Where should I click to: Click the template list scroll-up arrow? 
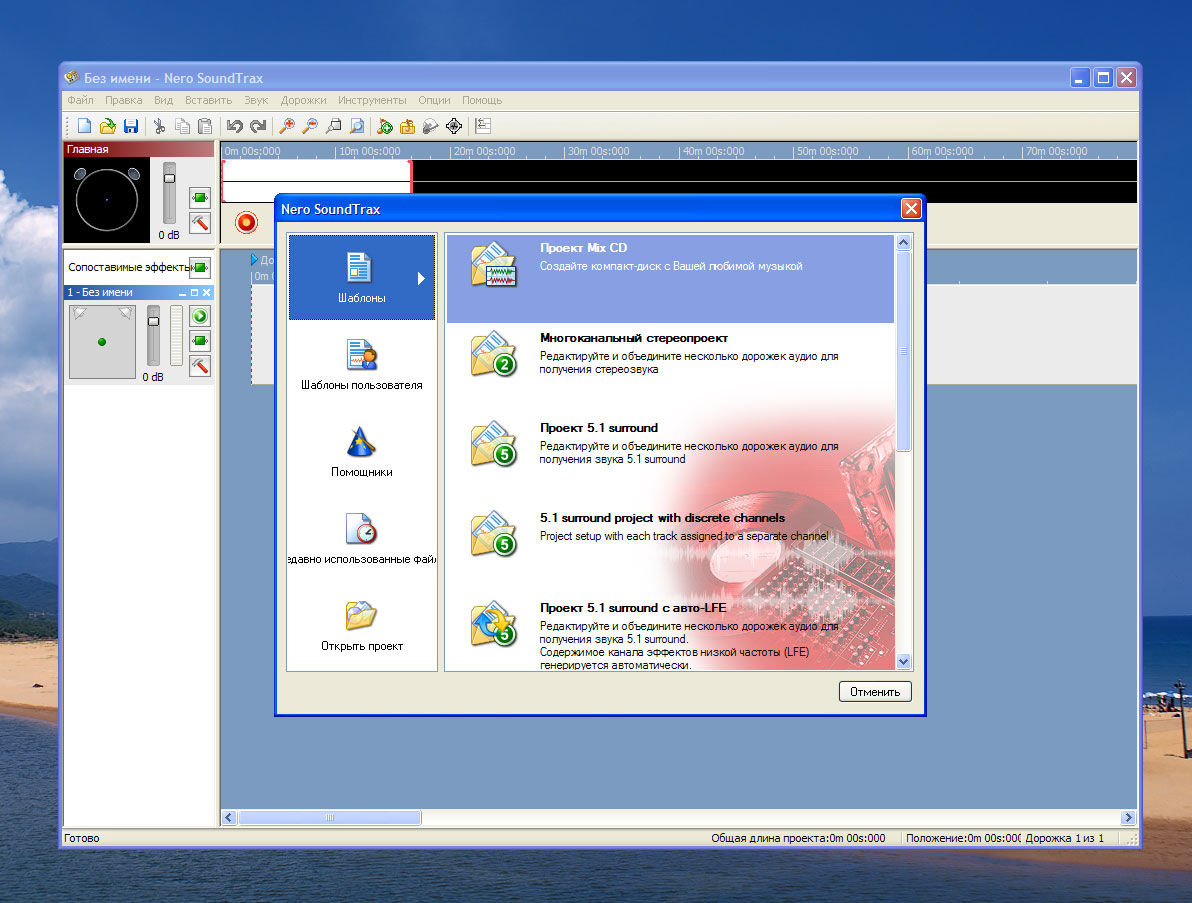[903, 242]
